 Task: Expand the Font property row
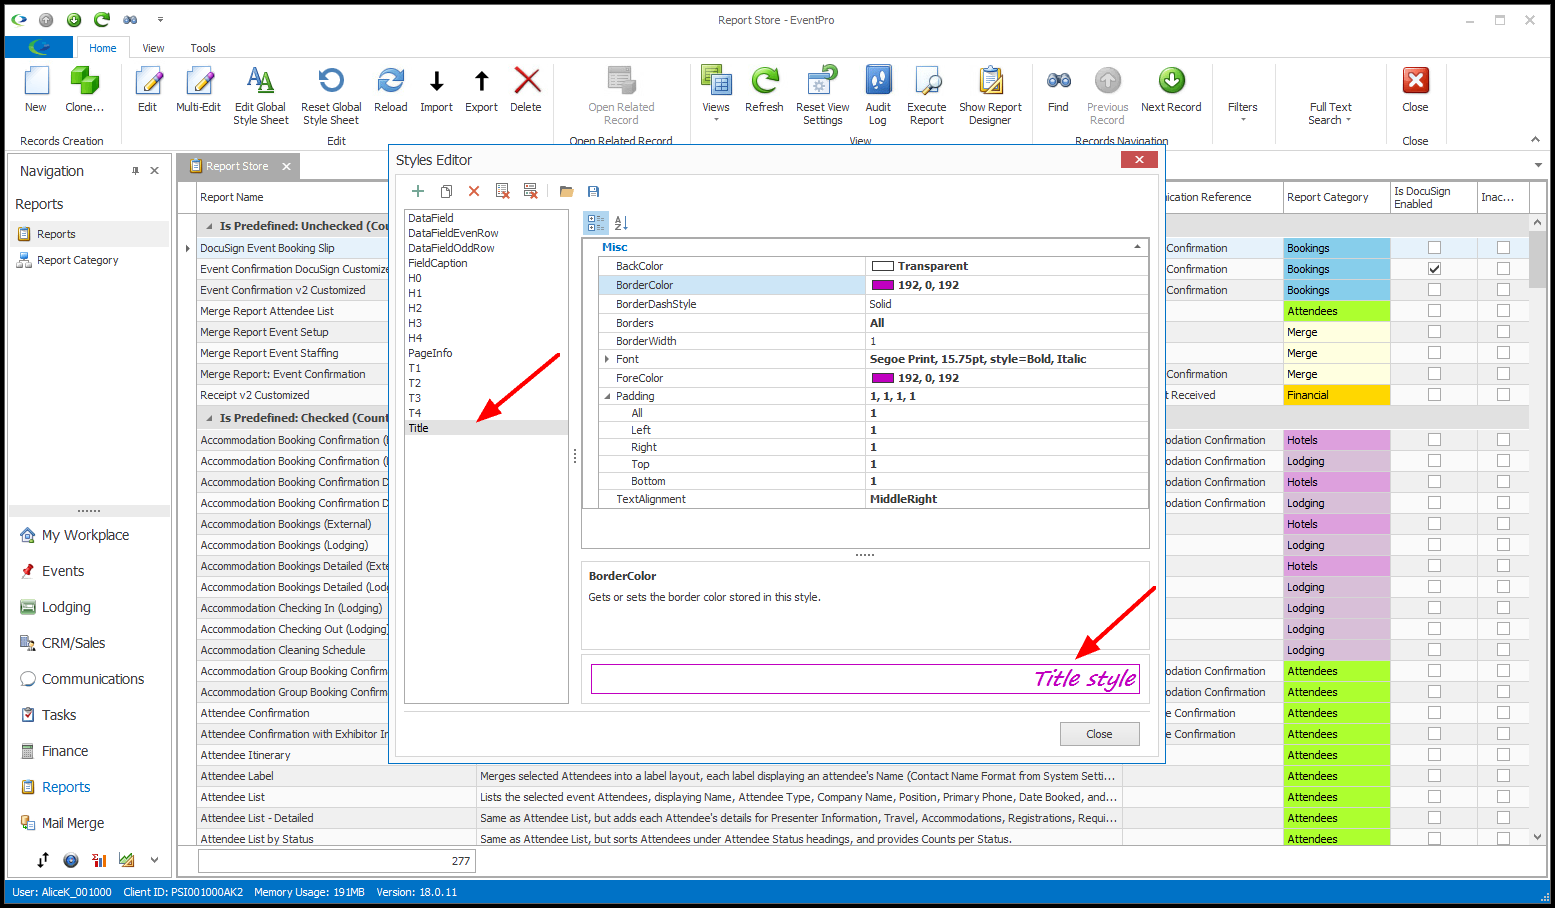click(x=607, y=359)
